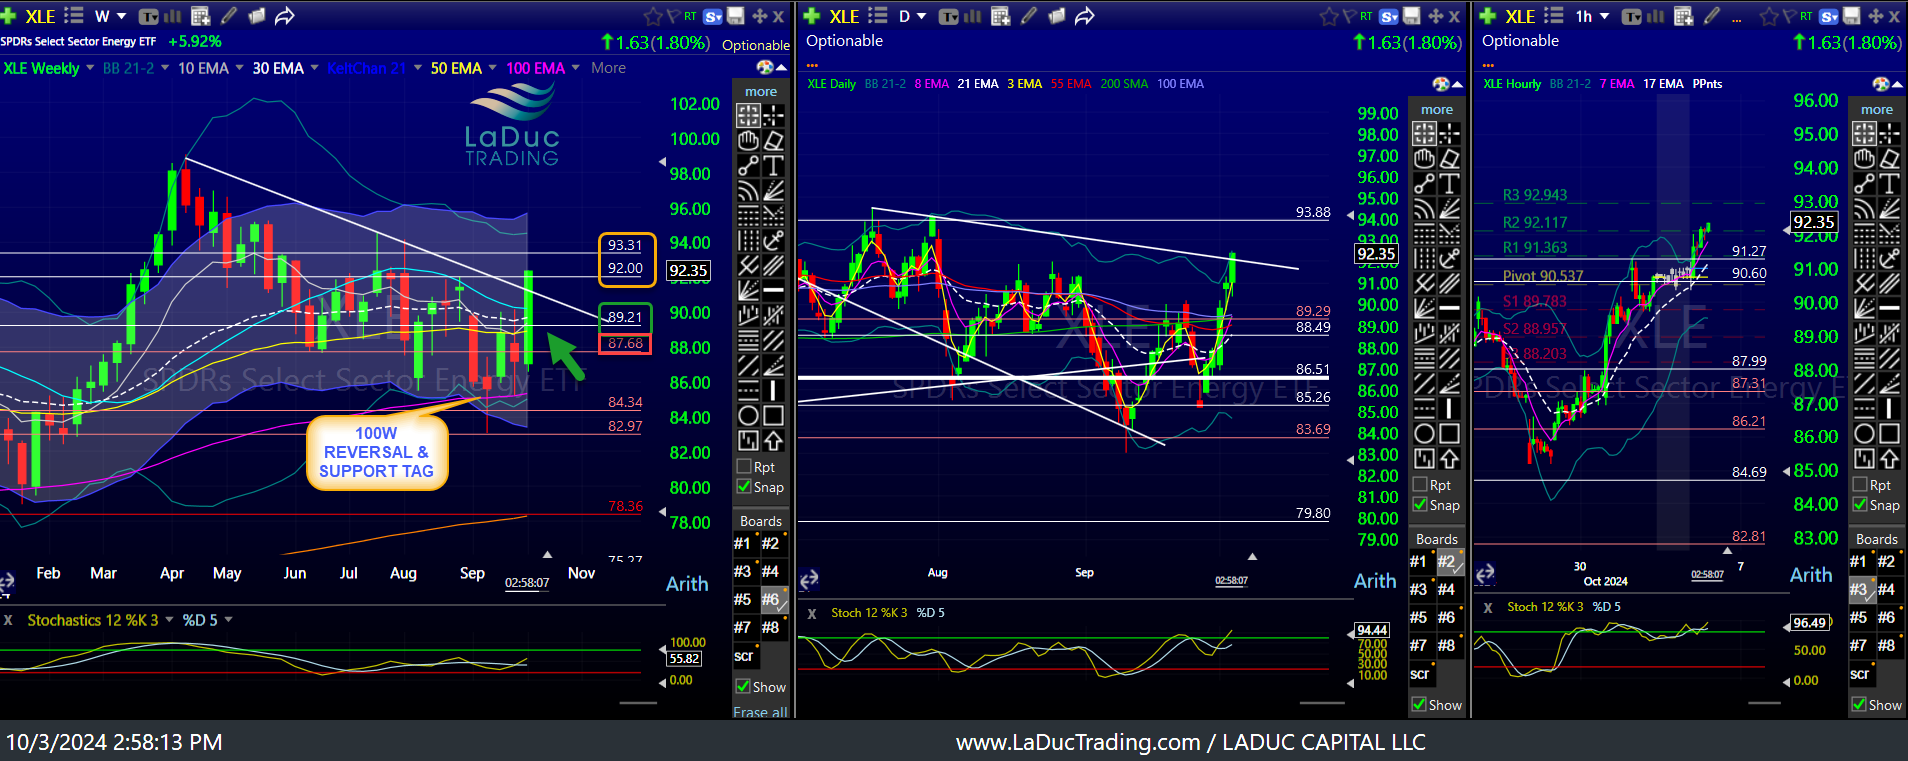Click the Arith scale button in the hourly chart
1908x761 pixels.
coord(1811,575)
